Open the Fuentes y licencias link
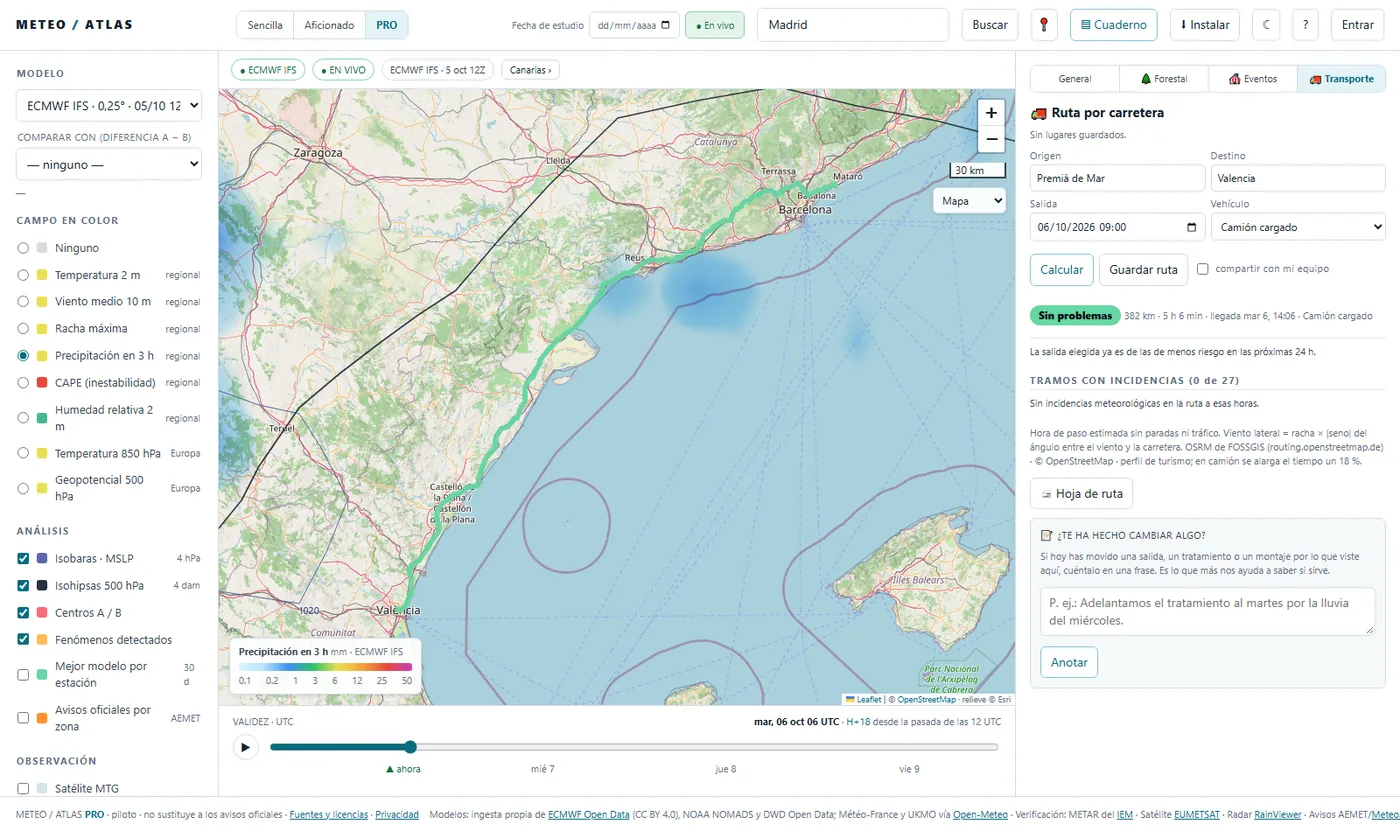 [329, 815]
